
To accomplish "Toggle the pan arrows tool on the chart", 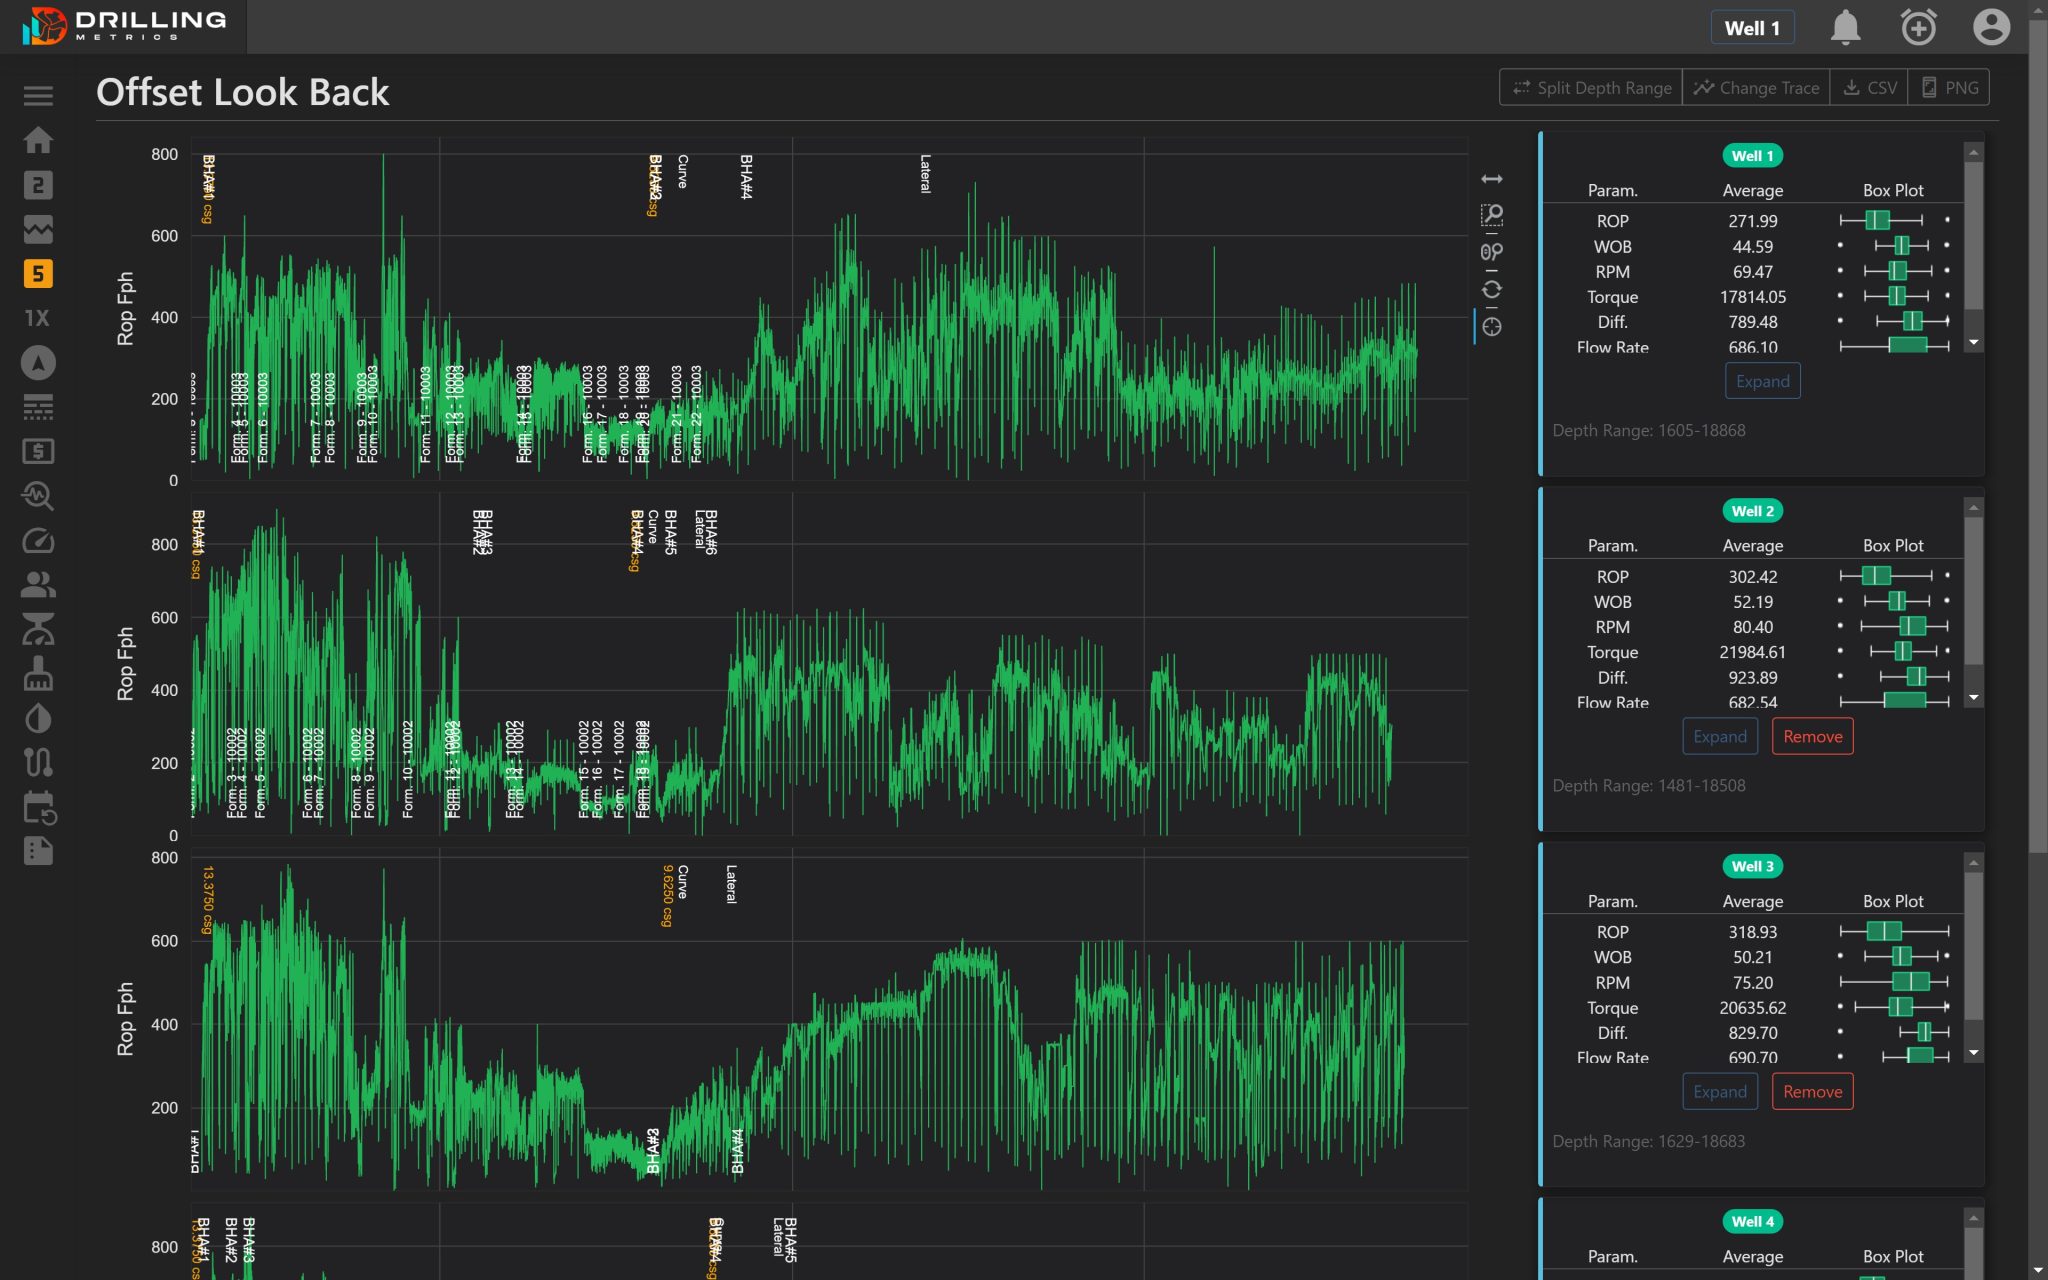I will pyautogui.click(x=1493, y=179).
